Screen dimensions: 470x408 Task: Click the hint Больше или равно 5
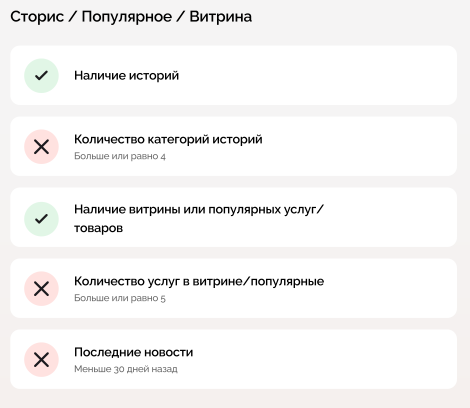tap(120, 298)
